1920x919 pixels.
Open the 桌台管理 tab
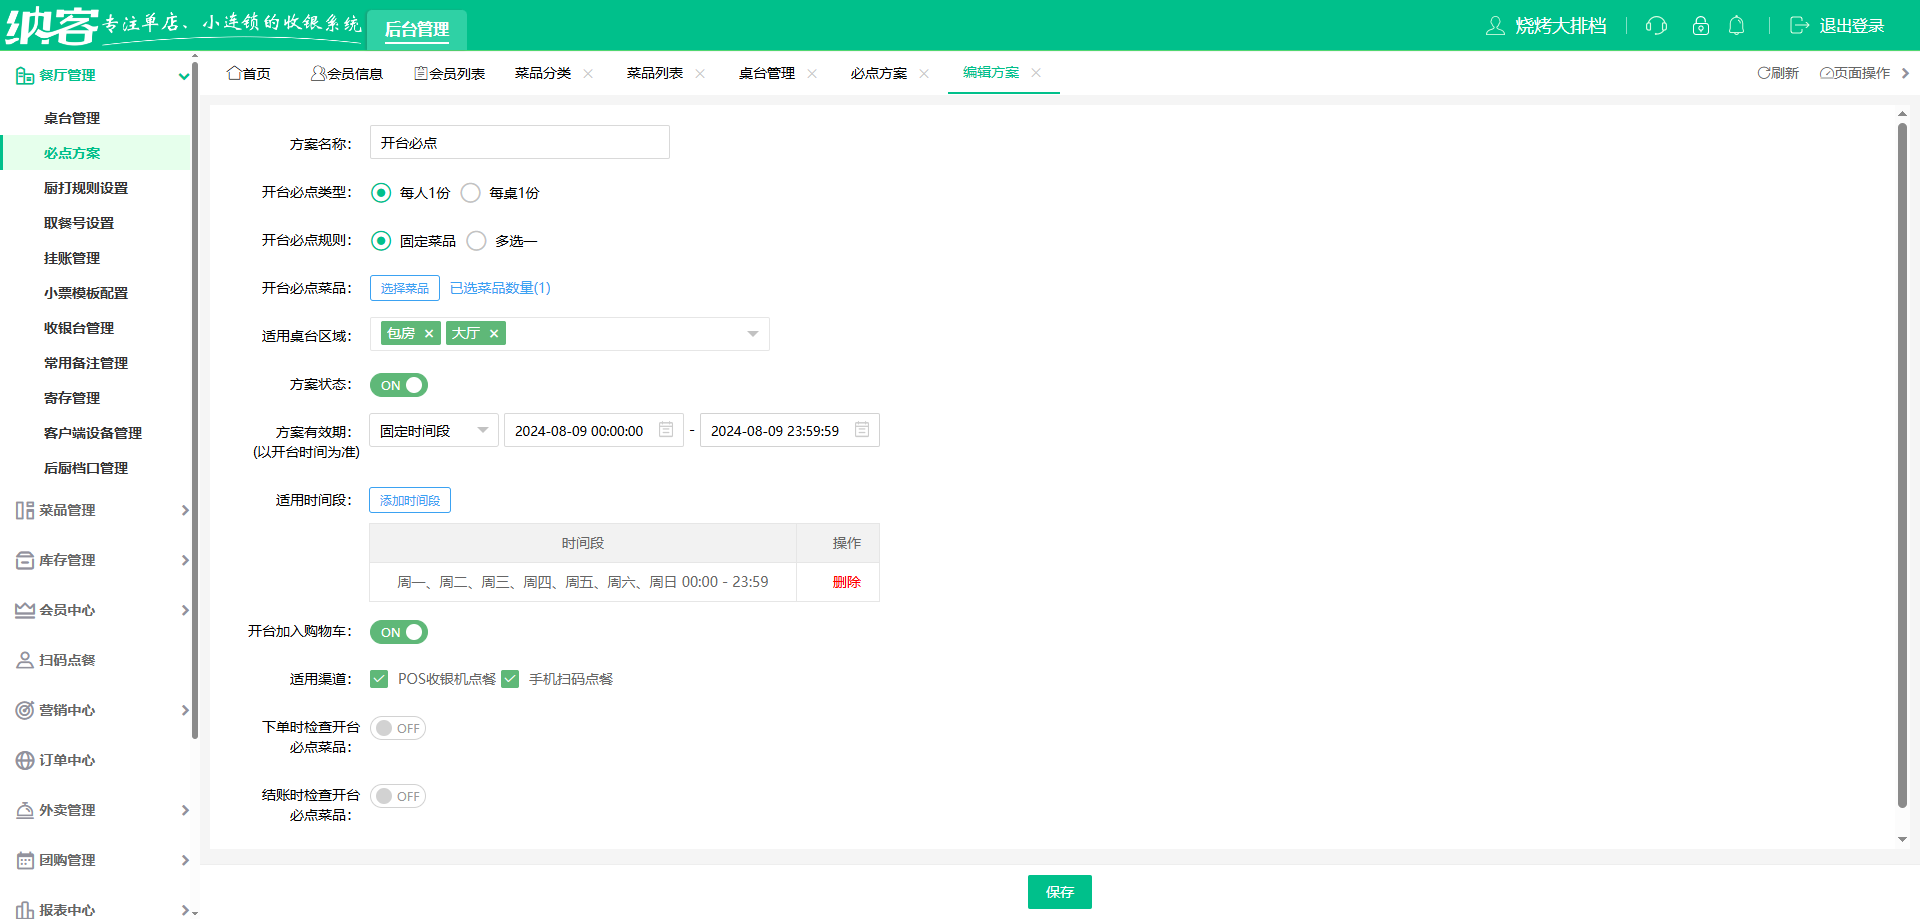tap(768, 72)
